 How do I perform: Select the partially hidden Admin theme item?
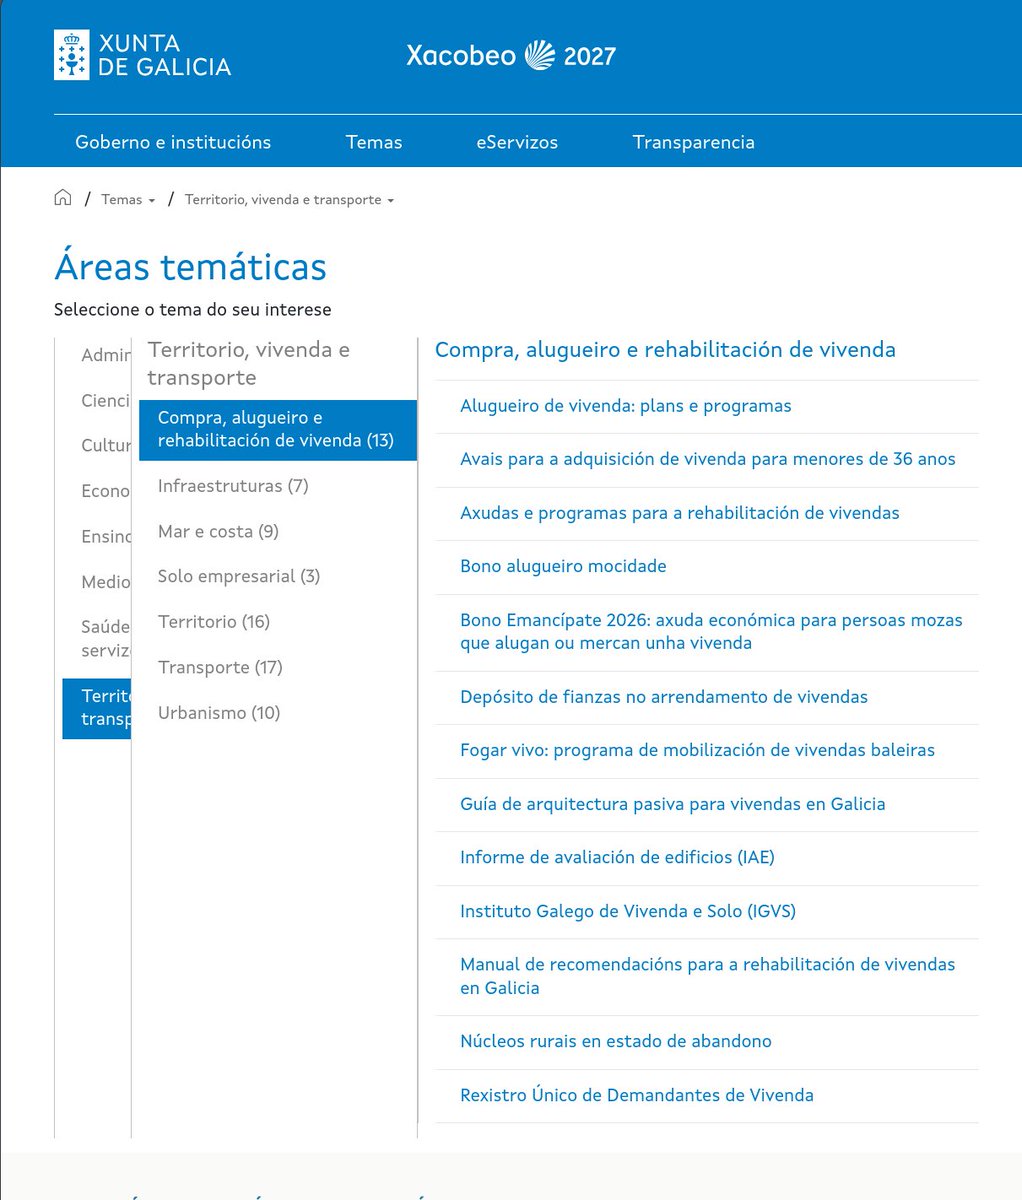pyautogui.click(x=105, y=355)
